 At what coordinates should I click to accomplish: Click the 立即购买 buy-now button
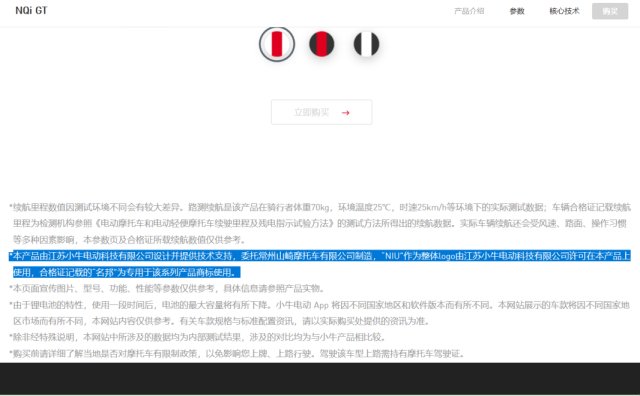click(x=322, y=112)
